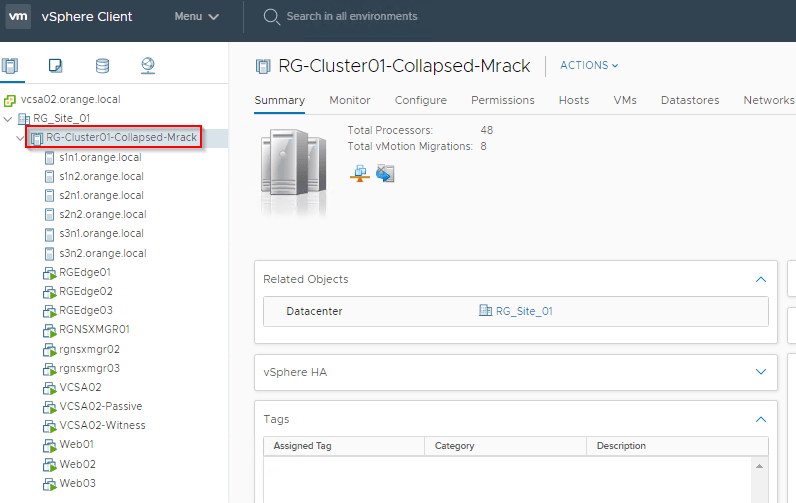Sort by Description column header

pyautogui.click(x=677, y=446)
